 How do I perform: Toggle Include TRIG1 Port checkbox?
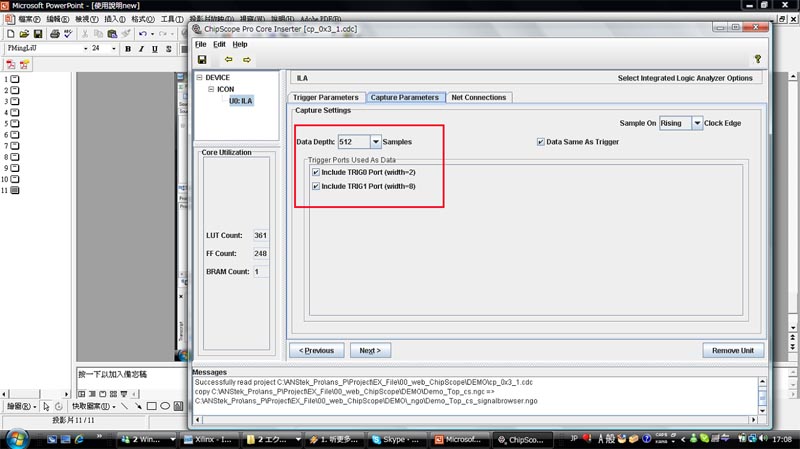click(316, 186)
